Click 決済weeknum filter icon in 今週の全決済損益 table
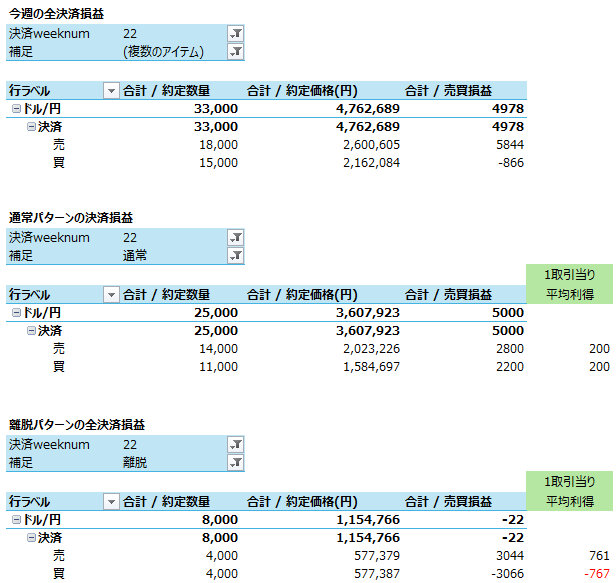This screenshot has width=616, height=583. [x=235, y=34]
